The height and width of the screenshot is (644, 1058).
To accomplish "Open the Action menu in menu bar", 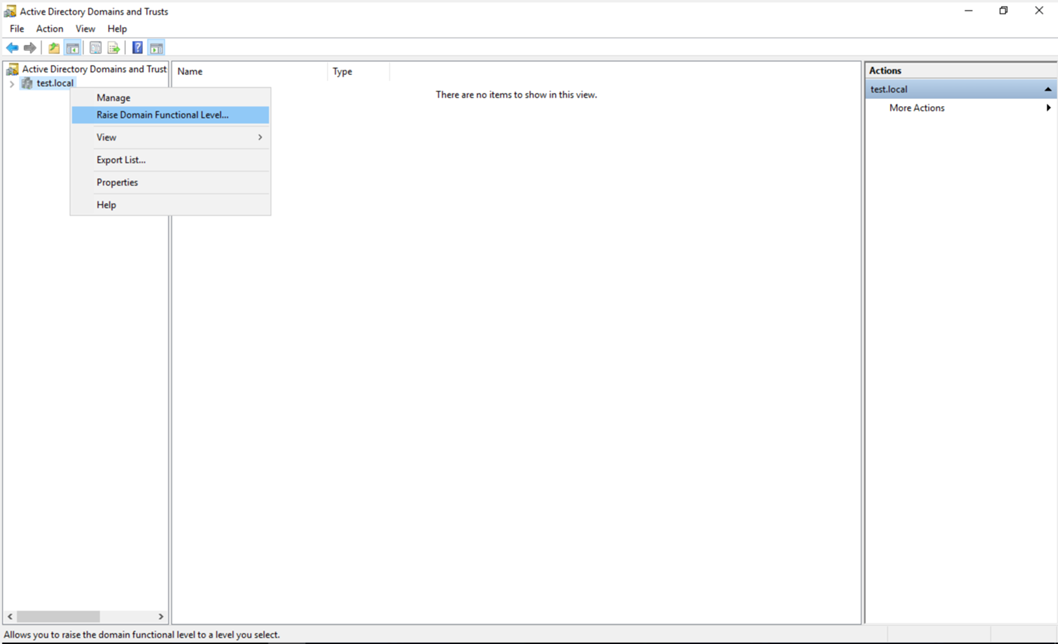I will tap(49, 29).
